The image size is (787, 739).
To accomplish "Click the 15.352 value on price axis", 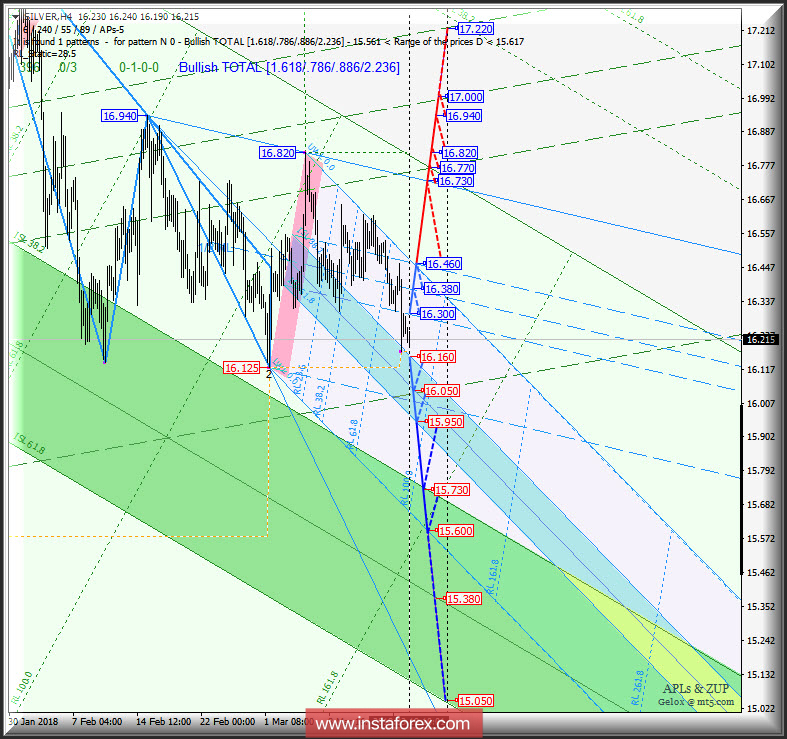I will click(x=760, y=606).
